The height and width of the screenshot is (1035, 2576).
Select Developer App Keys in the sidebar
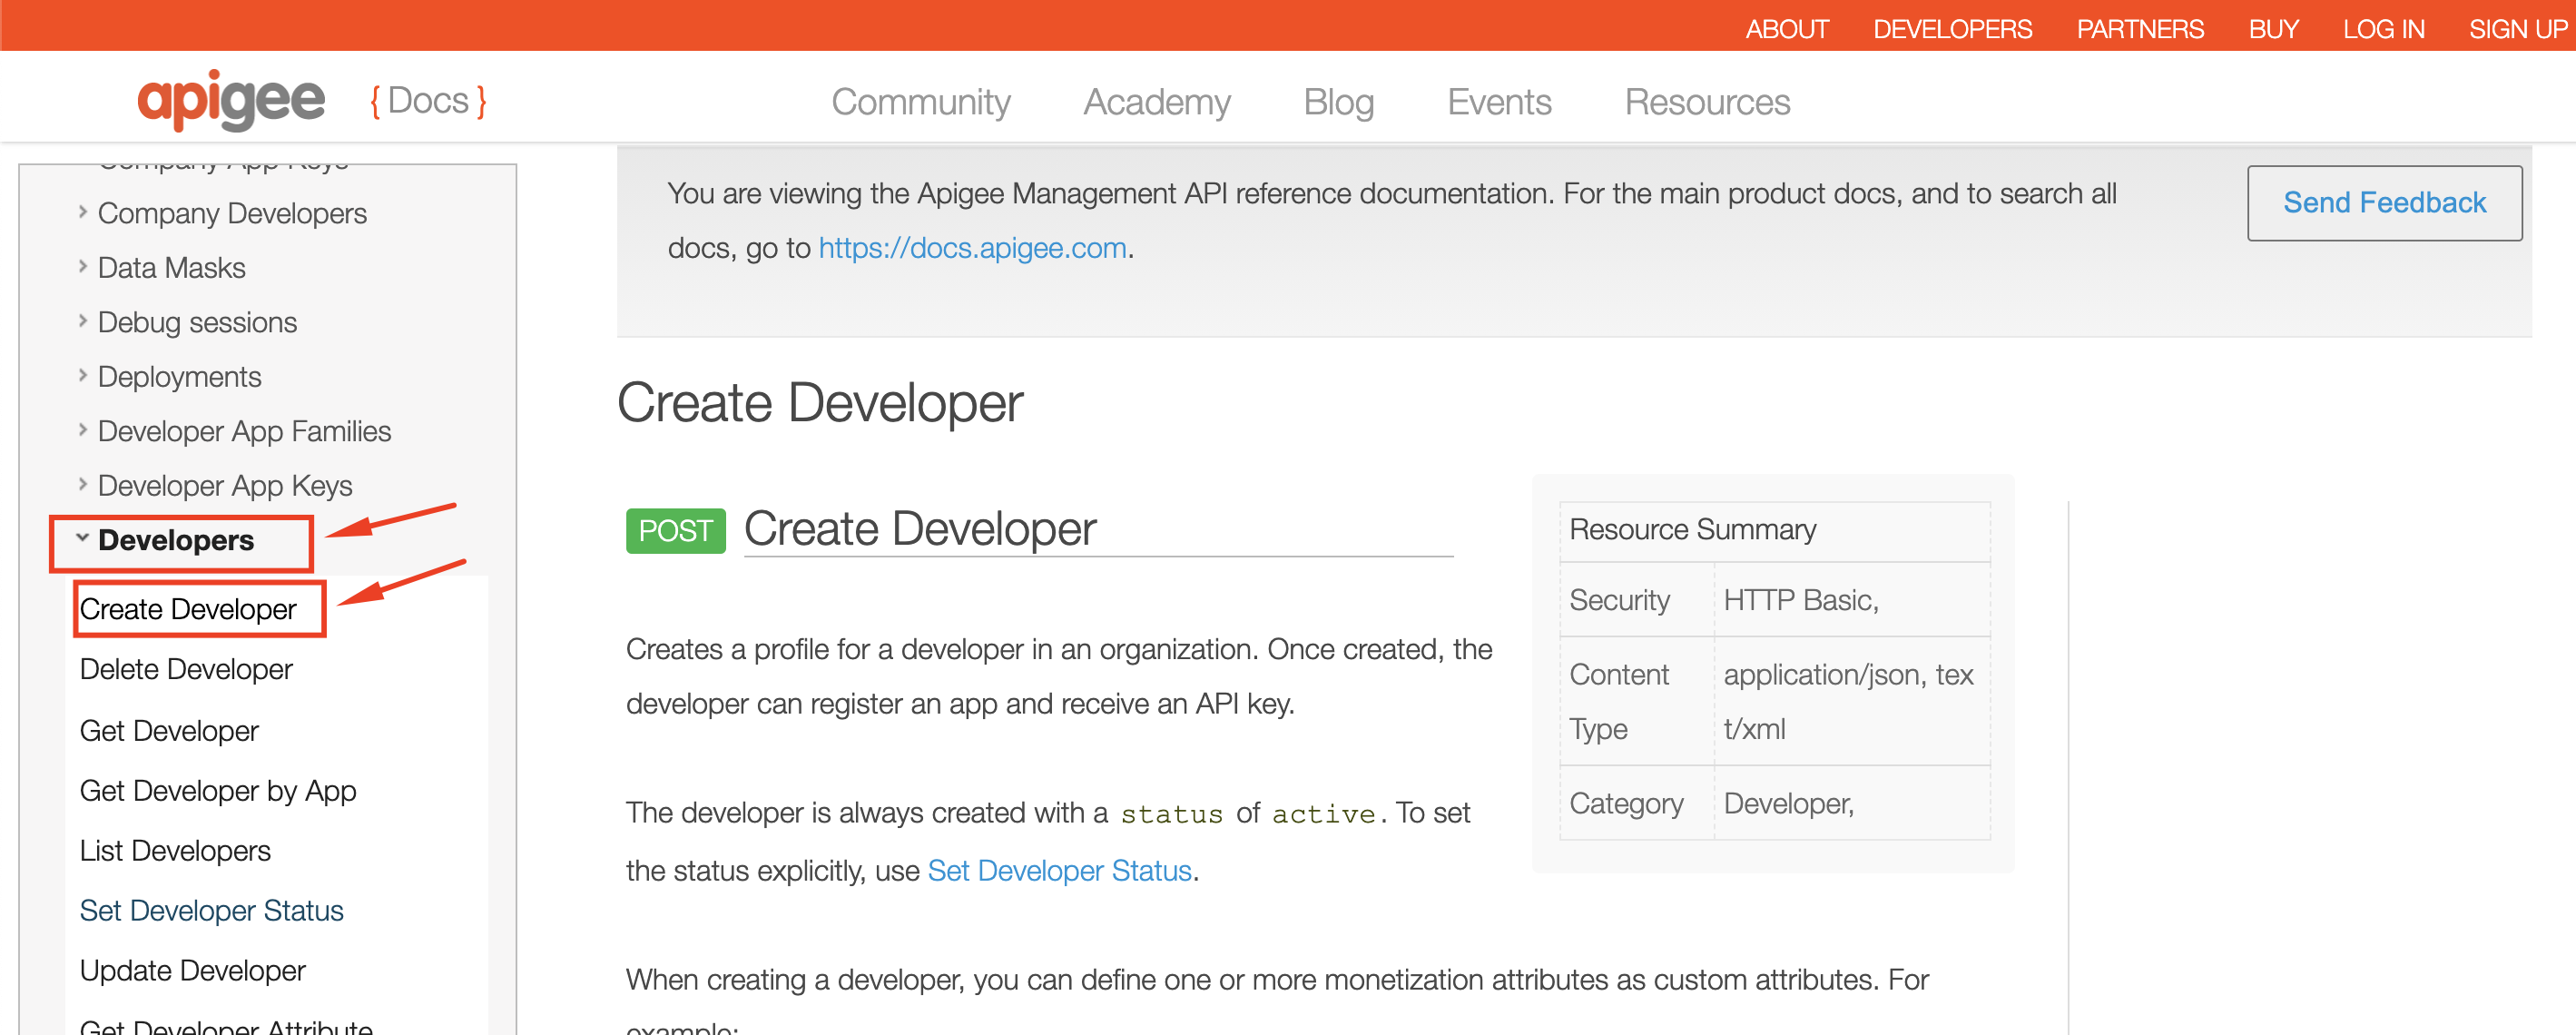[x=225, y=486]
